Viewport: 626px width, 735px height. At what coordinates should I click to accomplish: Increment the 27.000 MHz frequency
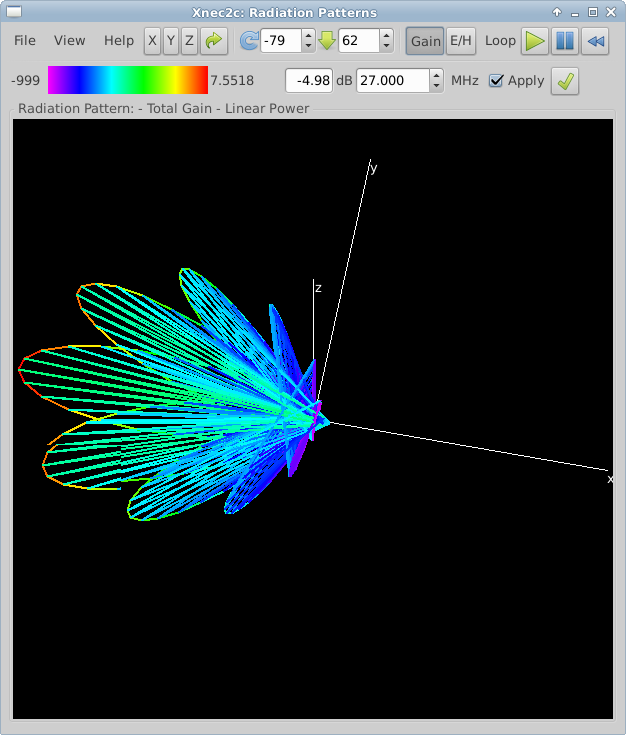point(437,75)
